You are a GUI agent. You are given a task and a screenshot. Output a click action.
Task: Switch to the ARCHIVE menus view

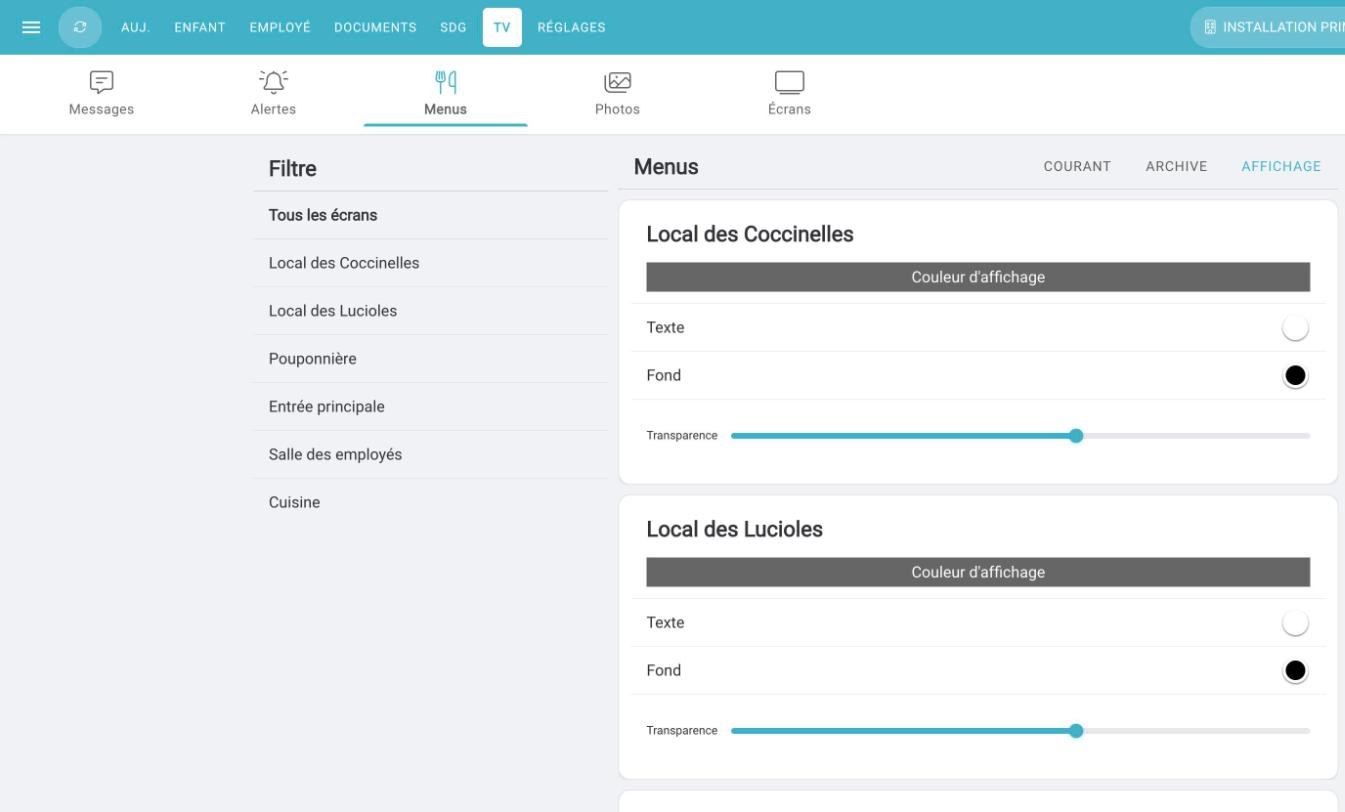click(x=1176, y=167)
